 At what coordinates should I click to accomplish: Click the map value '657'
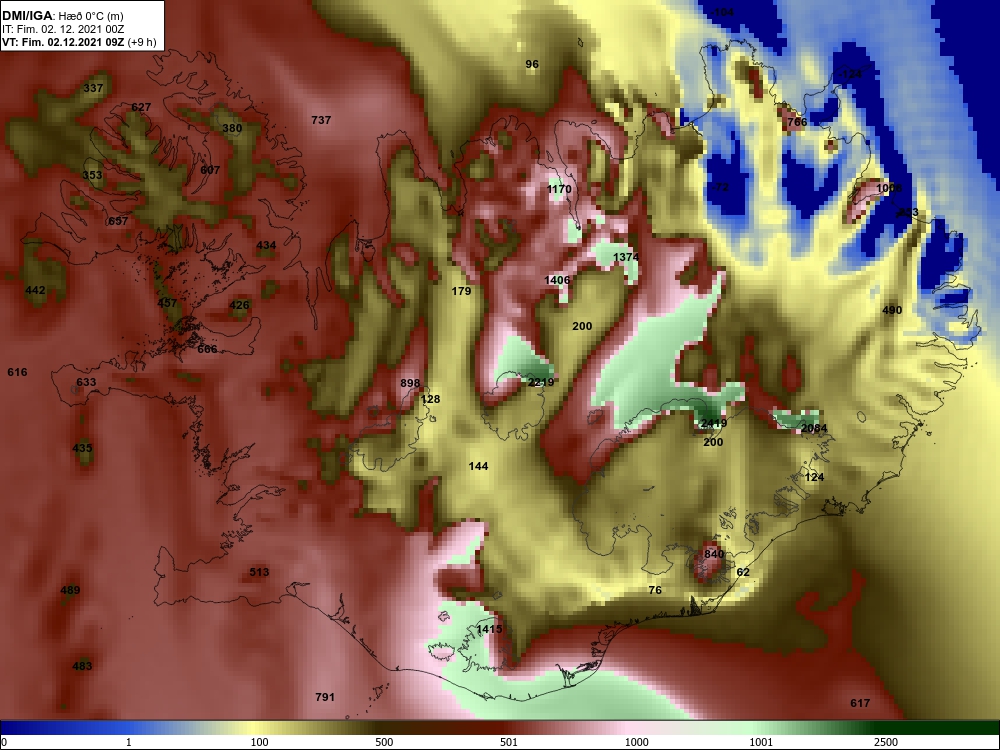[x=118, y=221]
